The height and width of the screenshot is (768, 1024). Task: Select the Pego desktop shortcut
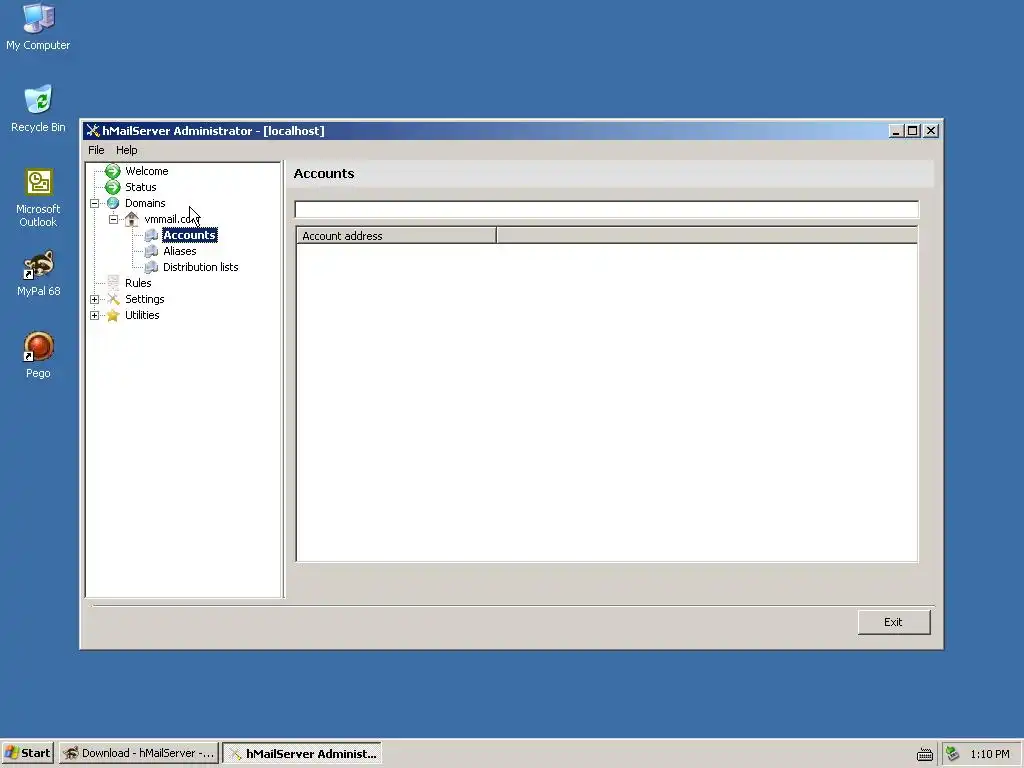point(38,355)
